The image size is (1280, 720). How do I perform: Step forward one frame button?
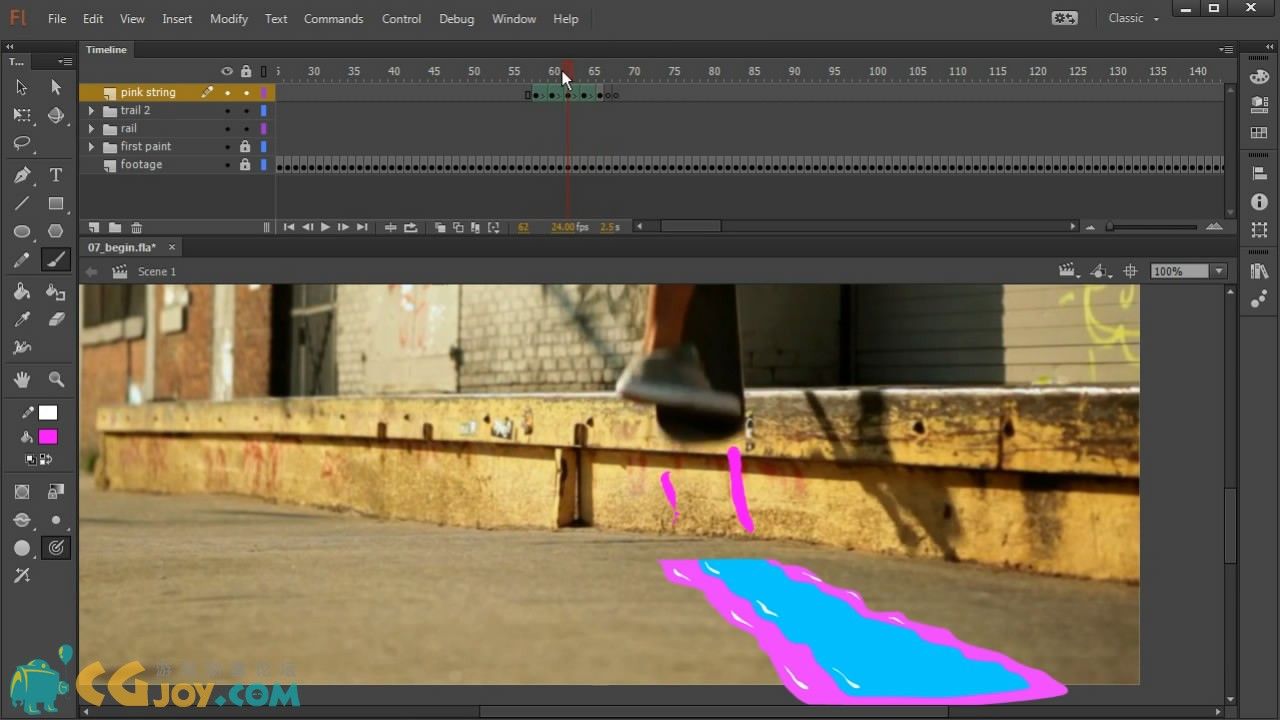tap(343, 227)
